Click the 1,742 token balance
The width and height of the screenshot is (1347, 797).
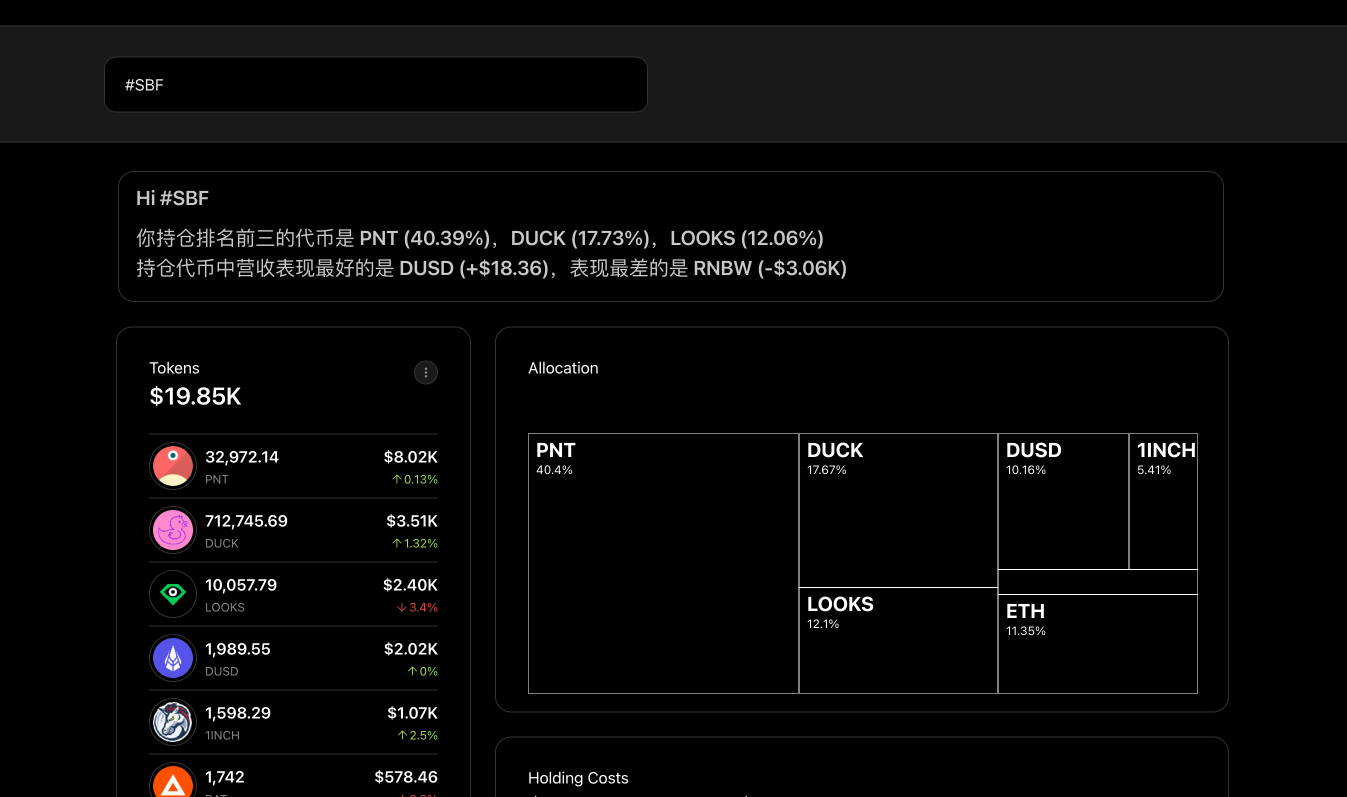[225, 777]
